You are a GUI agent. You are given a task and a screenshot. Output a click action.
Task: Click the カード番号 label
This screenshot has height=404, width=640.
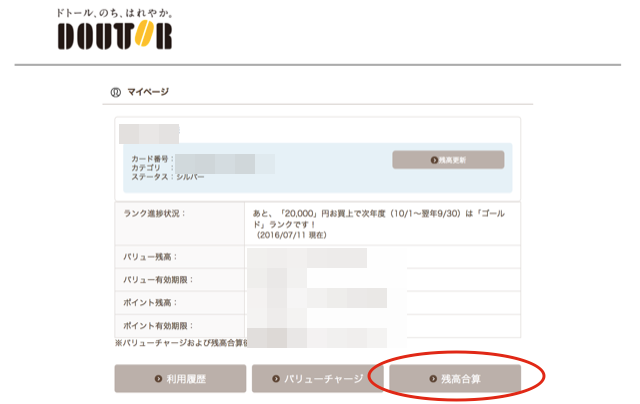[153, 159]
